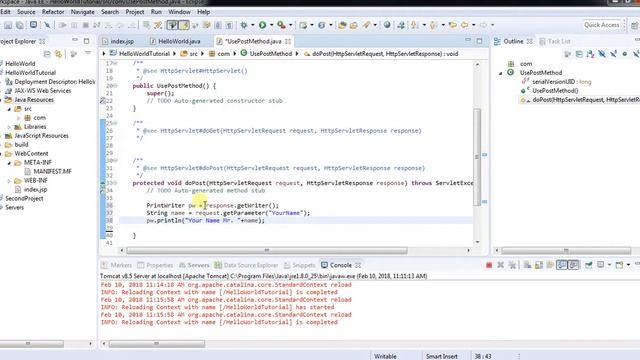The height and width of the screenshot is (360, 640).
Task: Select index.jsp file in Project Explorer
Action: [35, 189]
